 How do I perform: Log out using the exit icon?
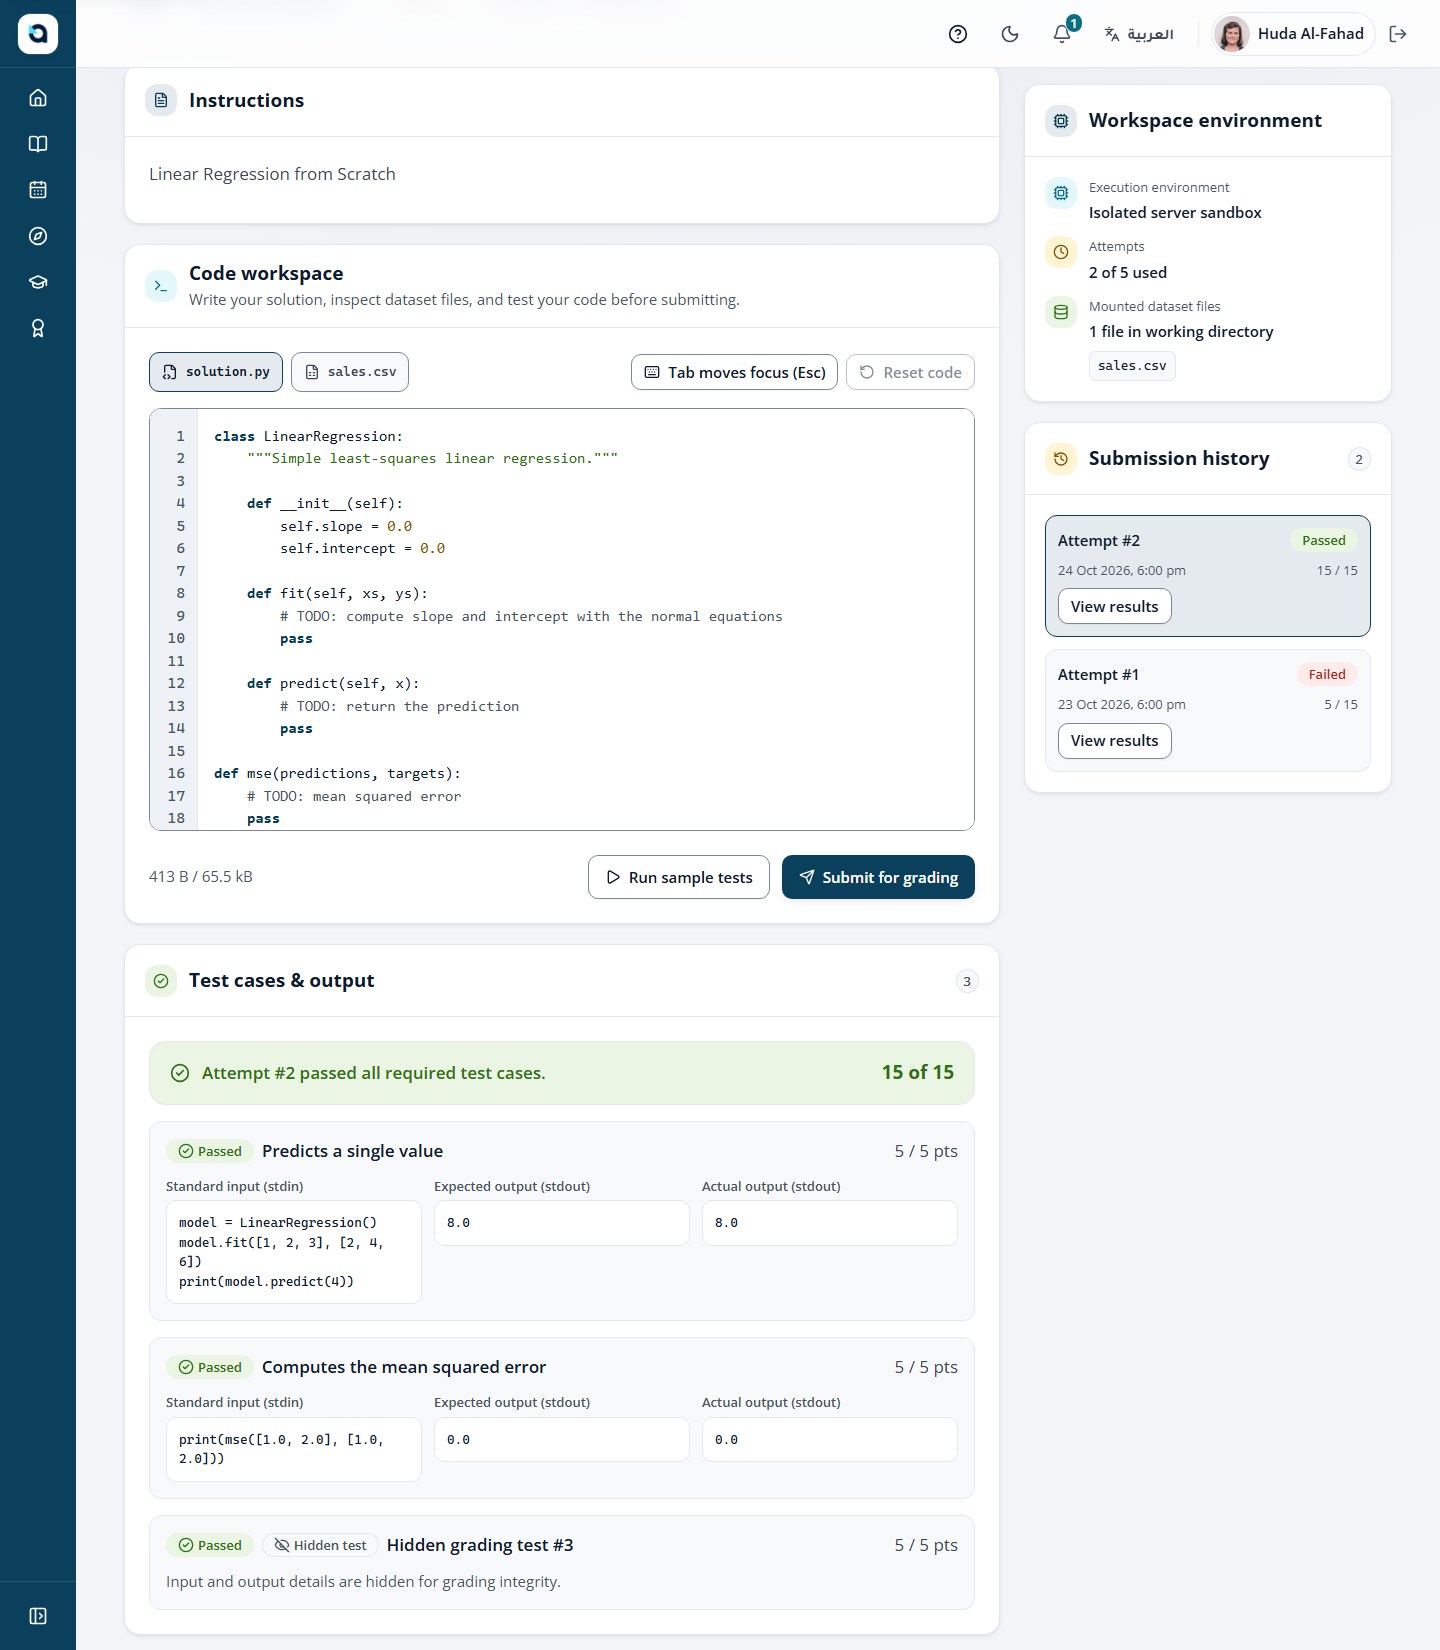(x=1398, y=34)
